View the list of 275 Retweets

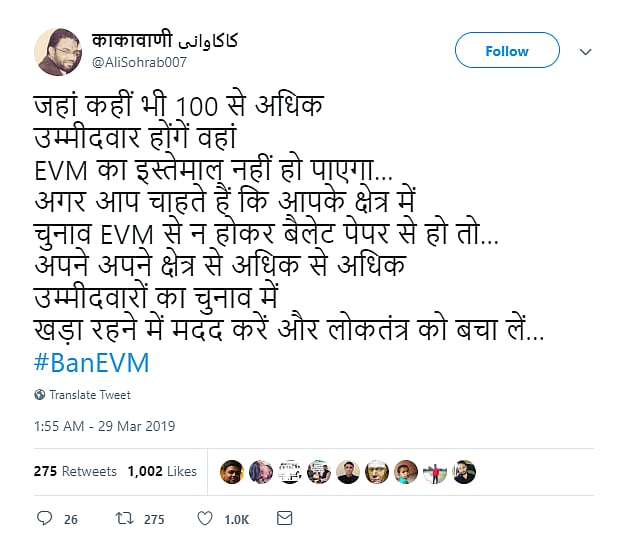click(75, 471)
